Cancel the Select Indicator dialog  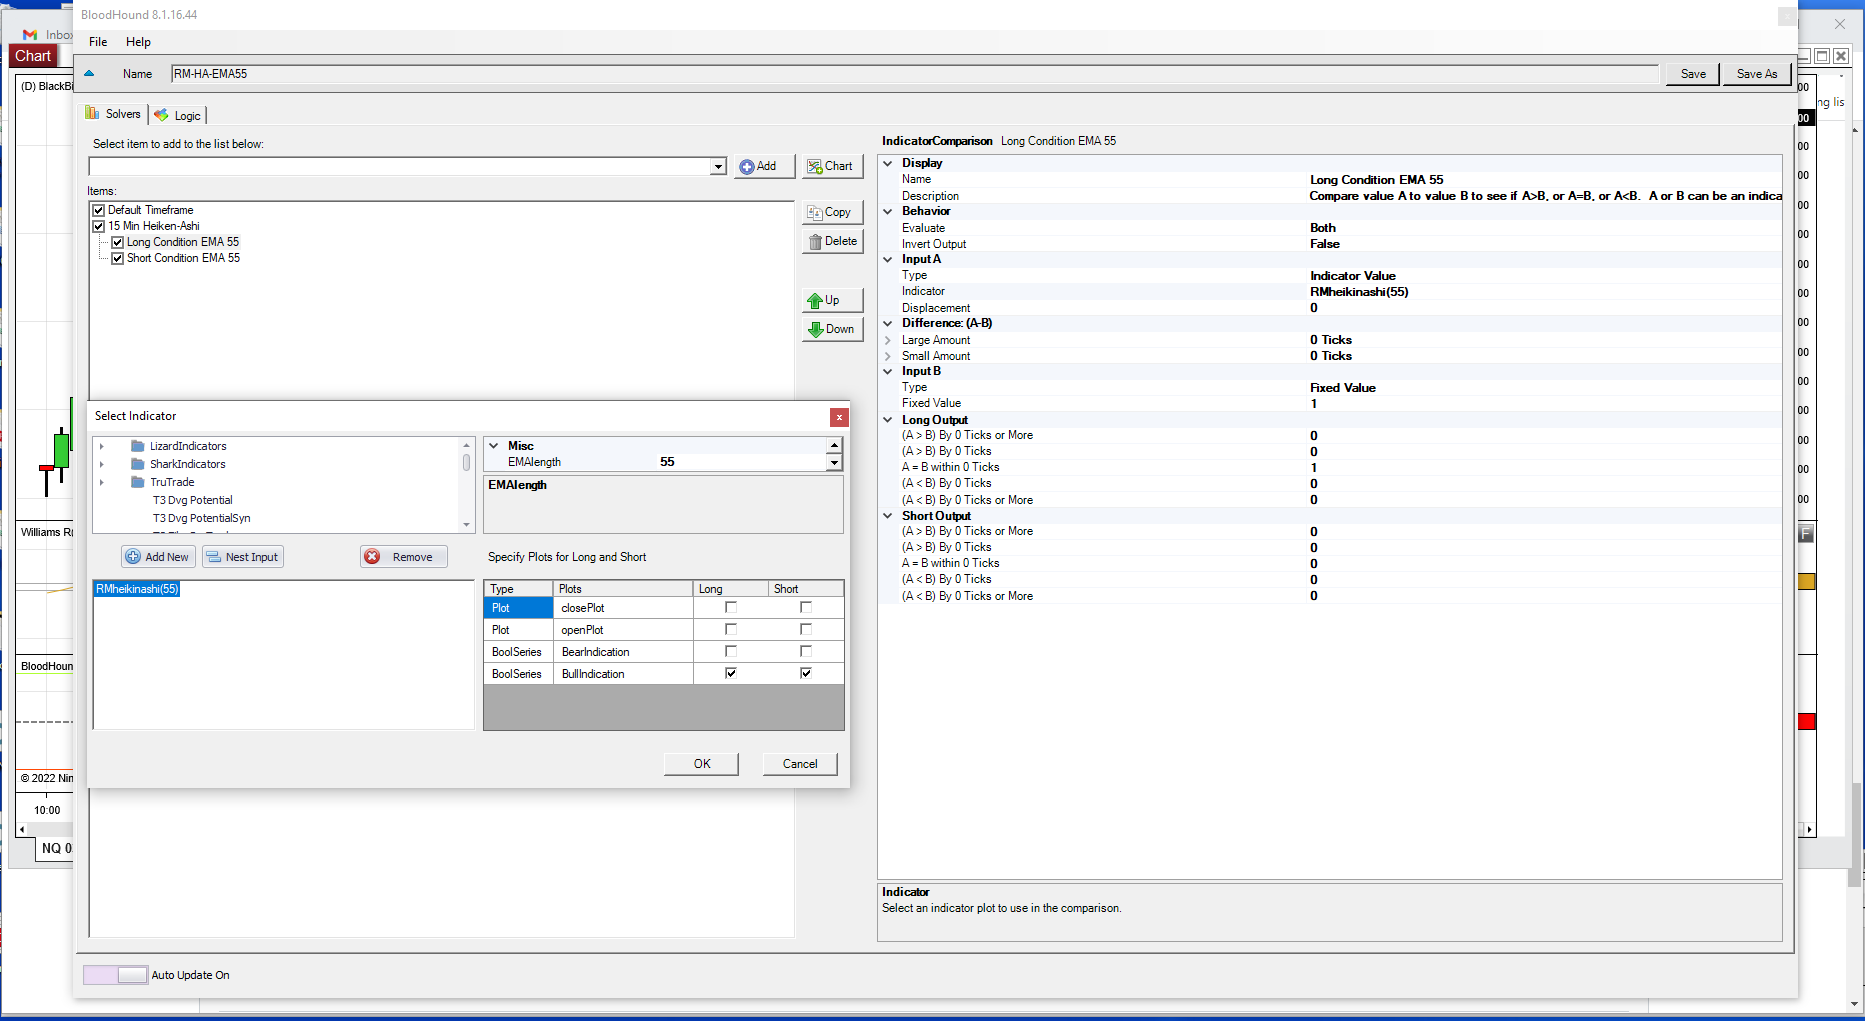(x=800, y=764)
